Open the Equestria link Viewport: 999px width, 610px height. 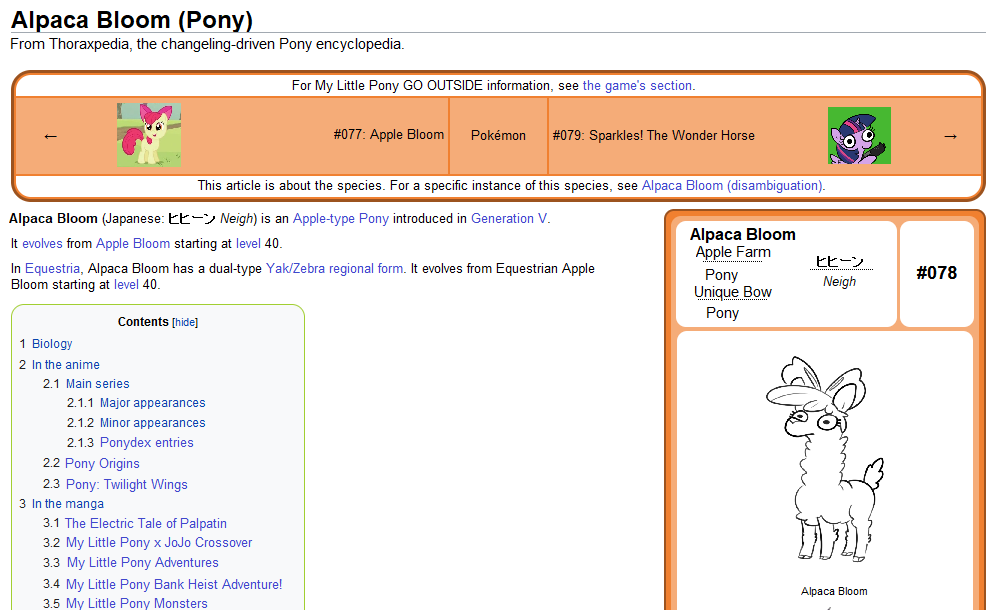[52, 268]
